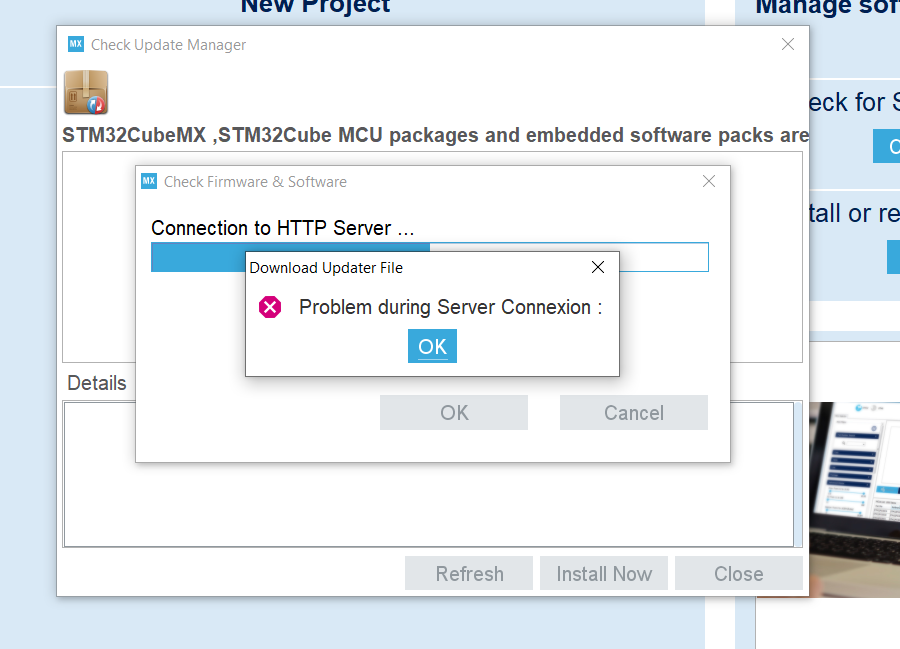Click the MX icon in Check Update Manager title
This screenshot has width=900, height=649.
(x=76, y=44)
